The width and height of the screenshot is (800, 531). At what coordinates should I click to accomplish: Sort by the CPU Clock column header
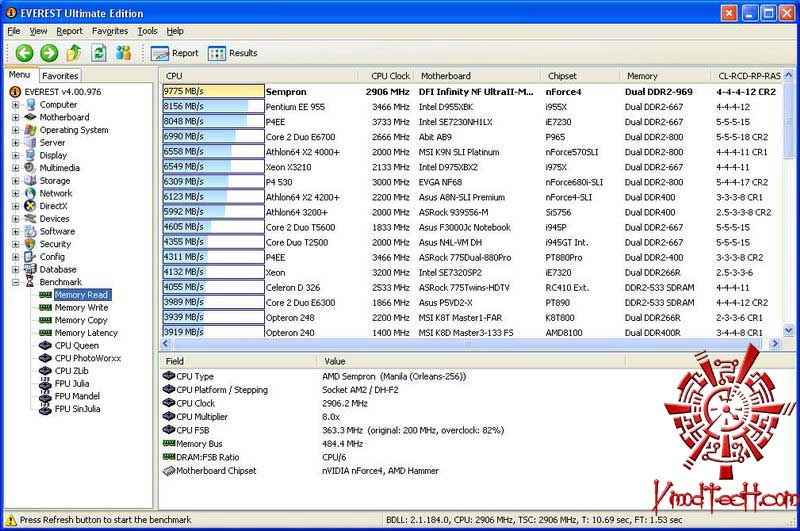[x=387, y=76]
